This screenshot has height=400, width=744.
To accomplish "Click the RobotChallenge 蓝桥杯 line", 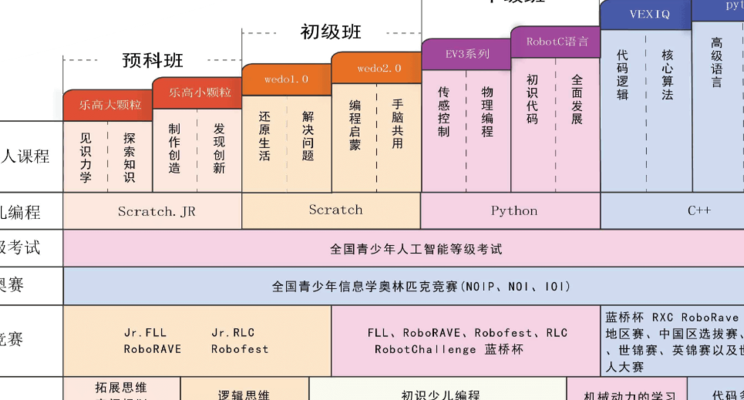I will point(449,350).
